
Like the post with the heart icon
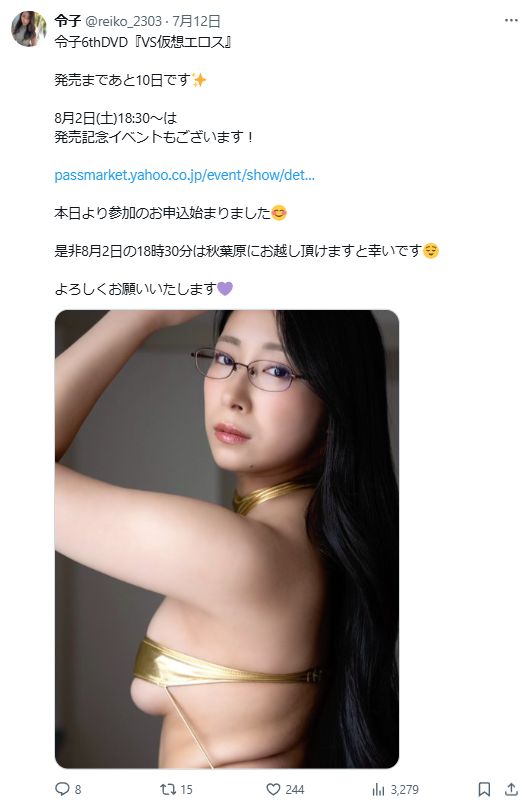273,789
